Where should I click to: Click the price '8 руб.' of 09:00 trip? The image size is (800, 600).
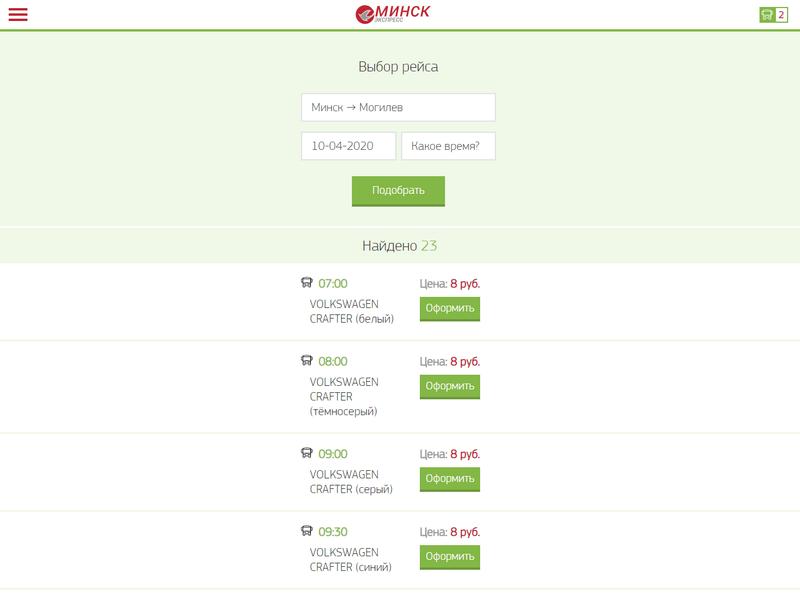point(465,454)
